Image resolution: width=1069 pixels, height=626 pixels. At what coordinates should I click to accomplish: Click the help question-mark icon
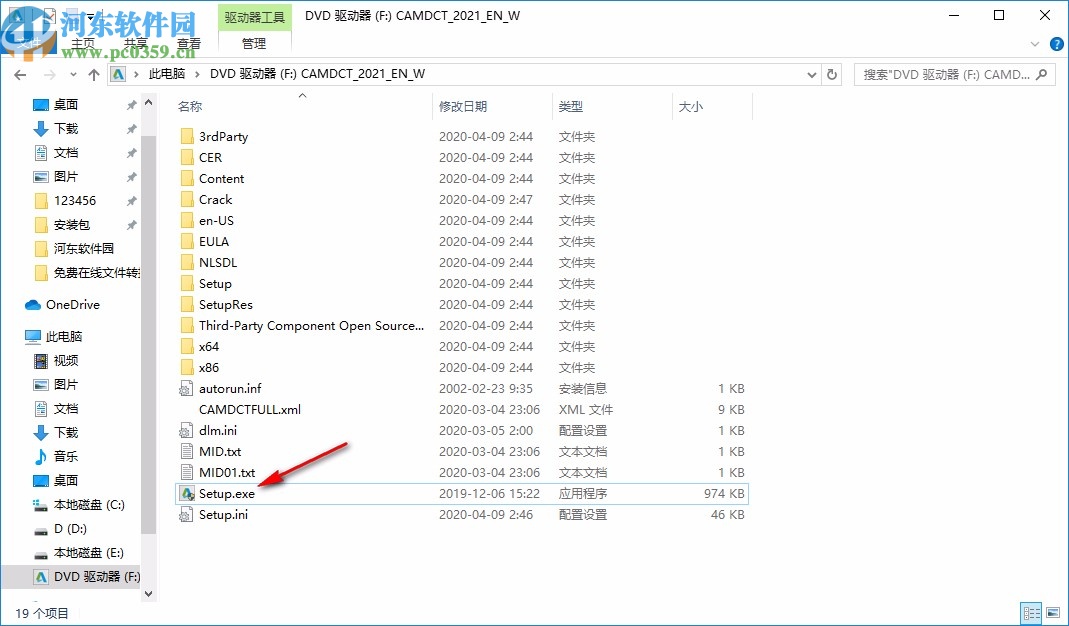point(1057,44)
